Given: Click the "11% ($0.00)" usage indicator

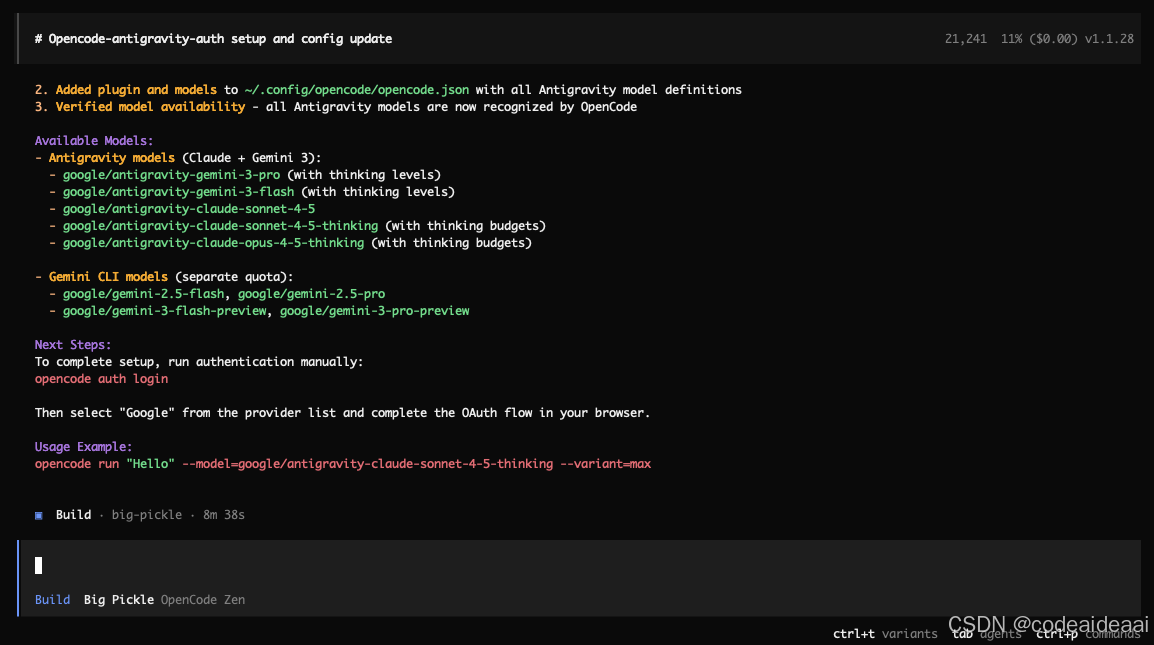Looking at the screenshot, I should [x=1039, y=38].
